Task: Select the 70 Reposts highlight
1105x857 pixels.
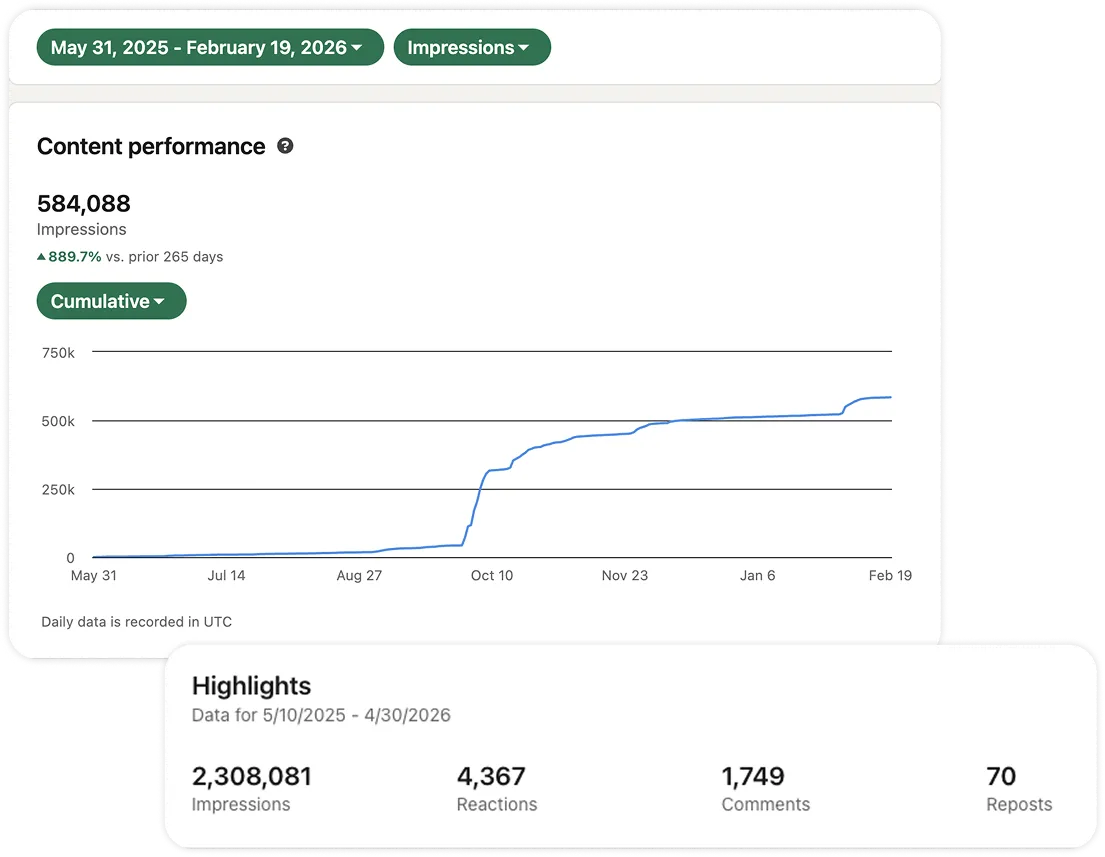Action: pos(1019,789)
